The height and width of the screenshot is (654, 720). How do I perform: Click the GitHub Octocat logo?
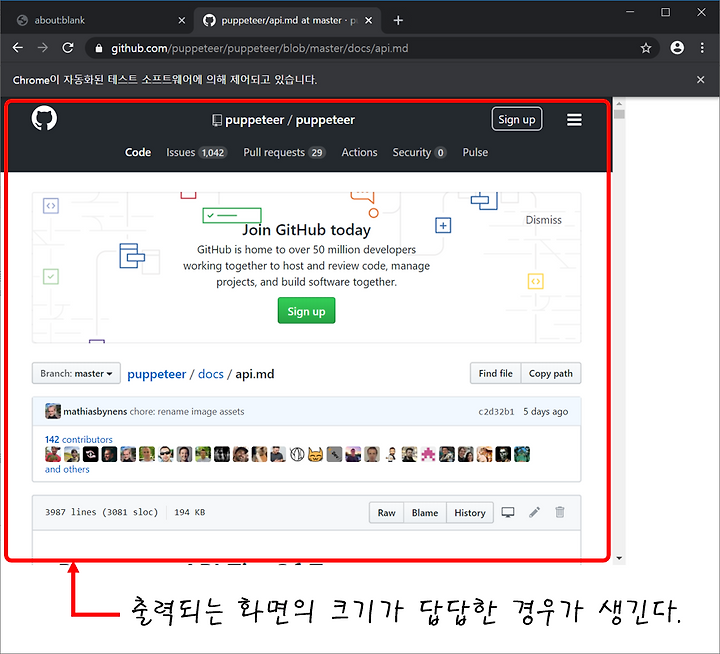click(44, 118)
